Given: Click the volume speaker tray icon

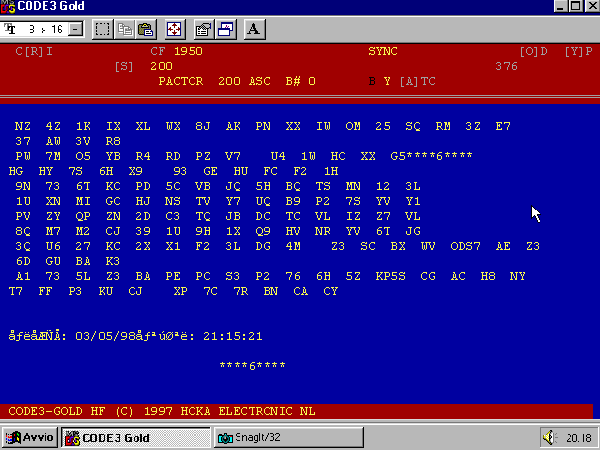Looking at the screenshot, I should point(550,437).
